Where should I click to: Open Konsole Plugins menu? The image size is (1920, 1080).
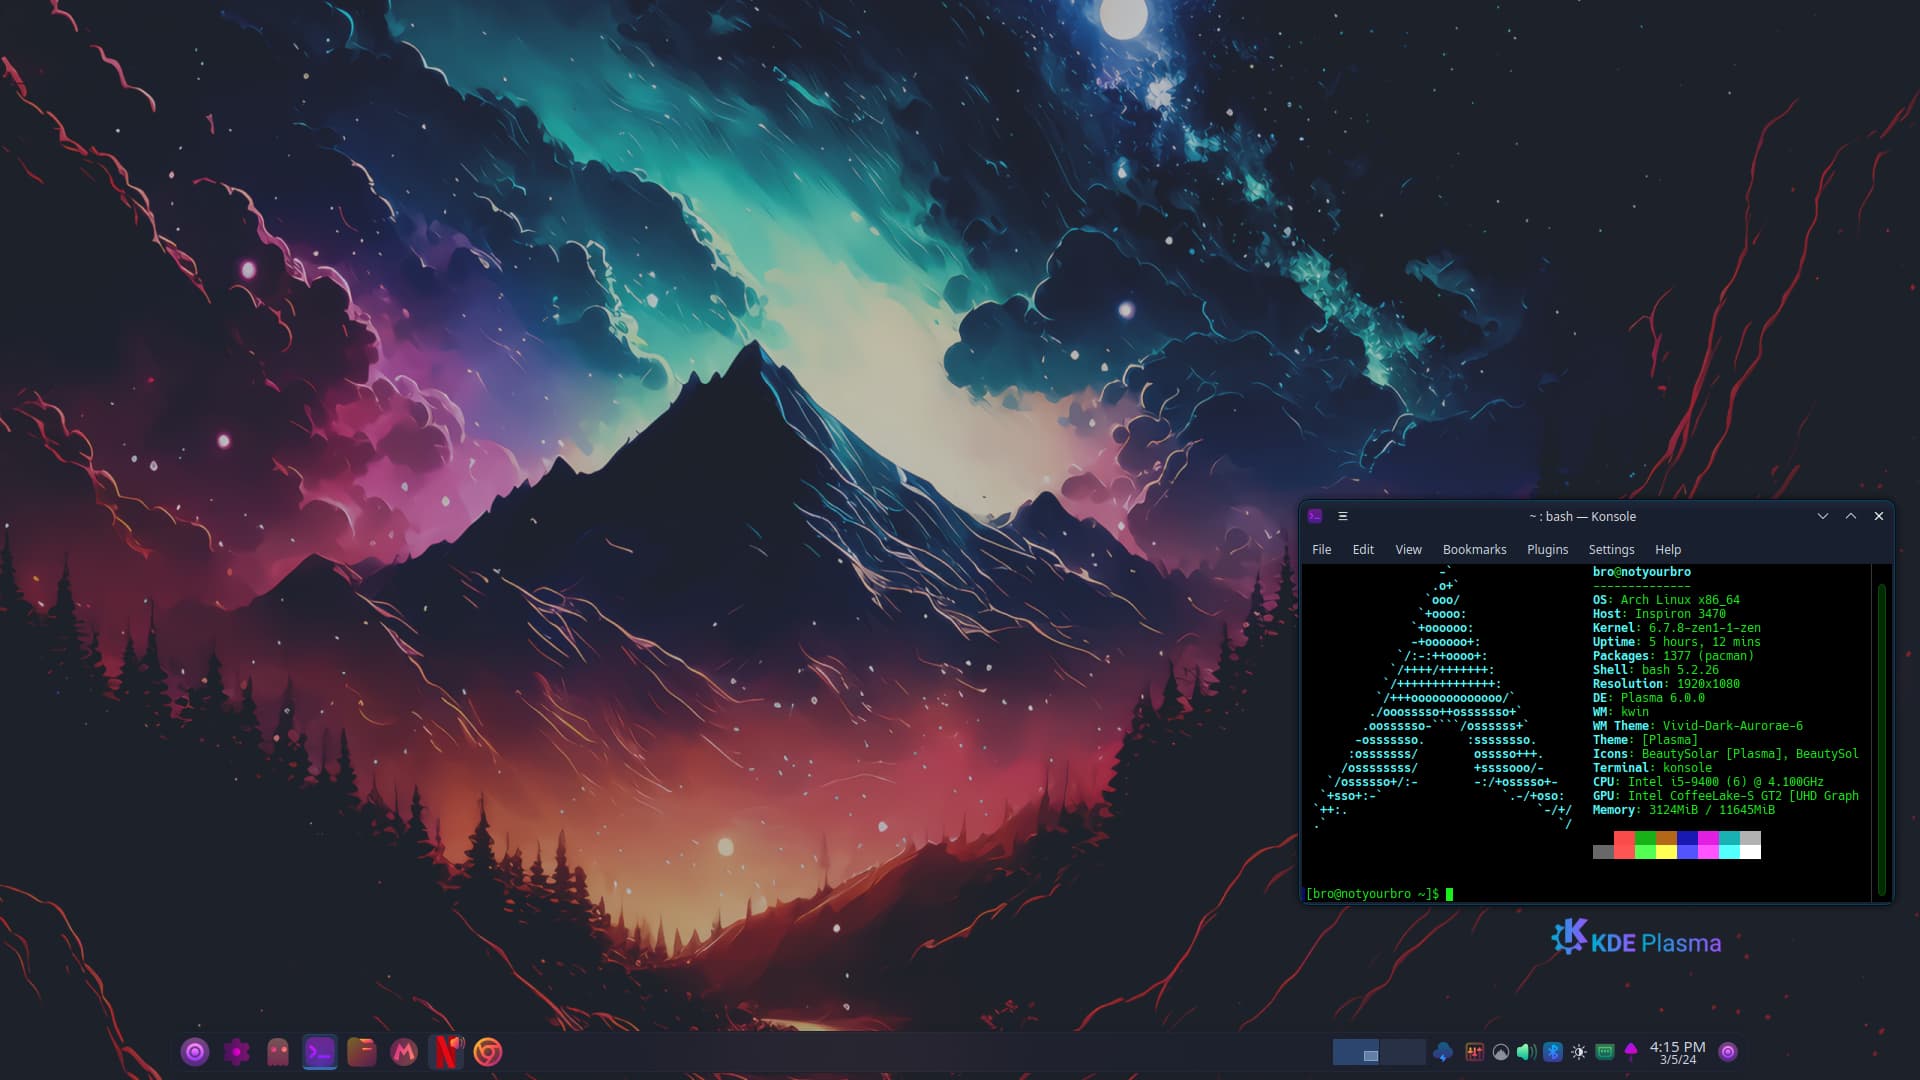point(1547,549)
